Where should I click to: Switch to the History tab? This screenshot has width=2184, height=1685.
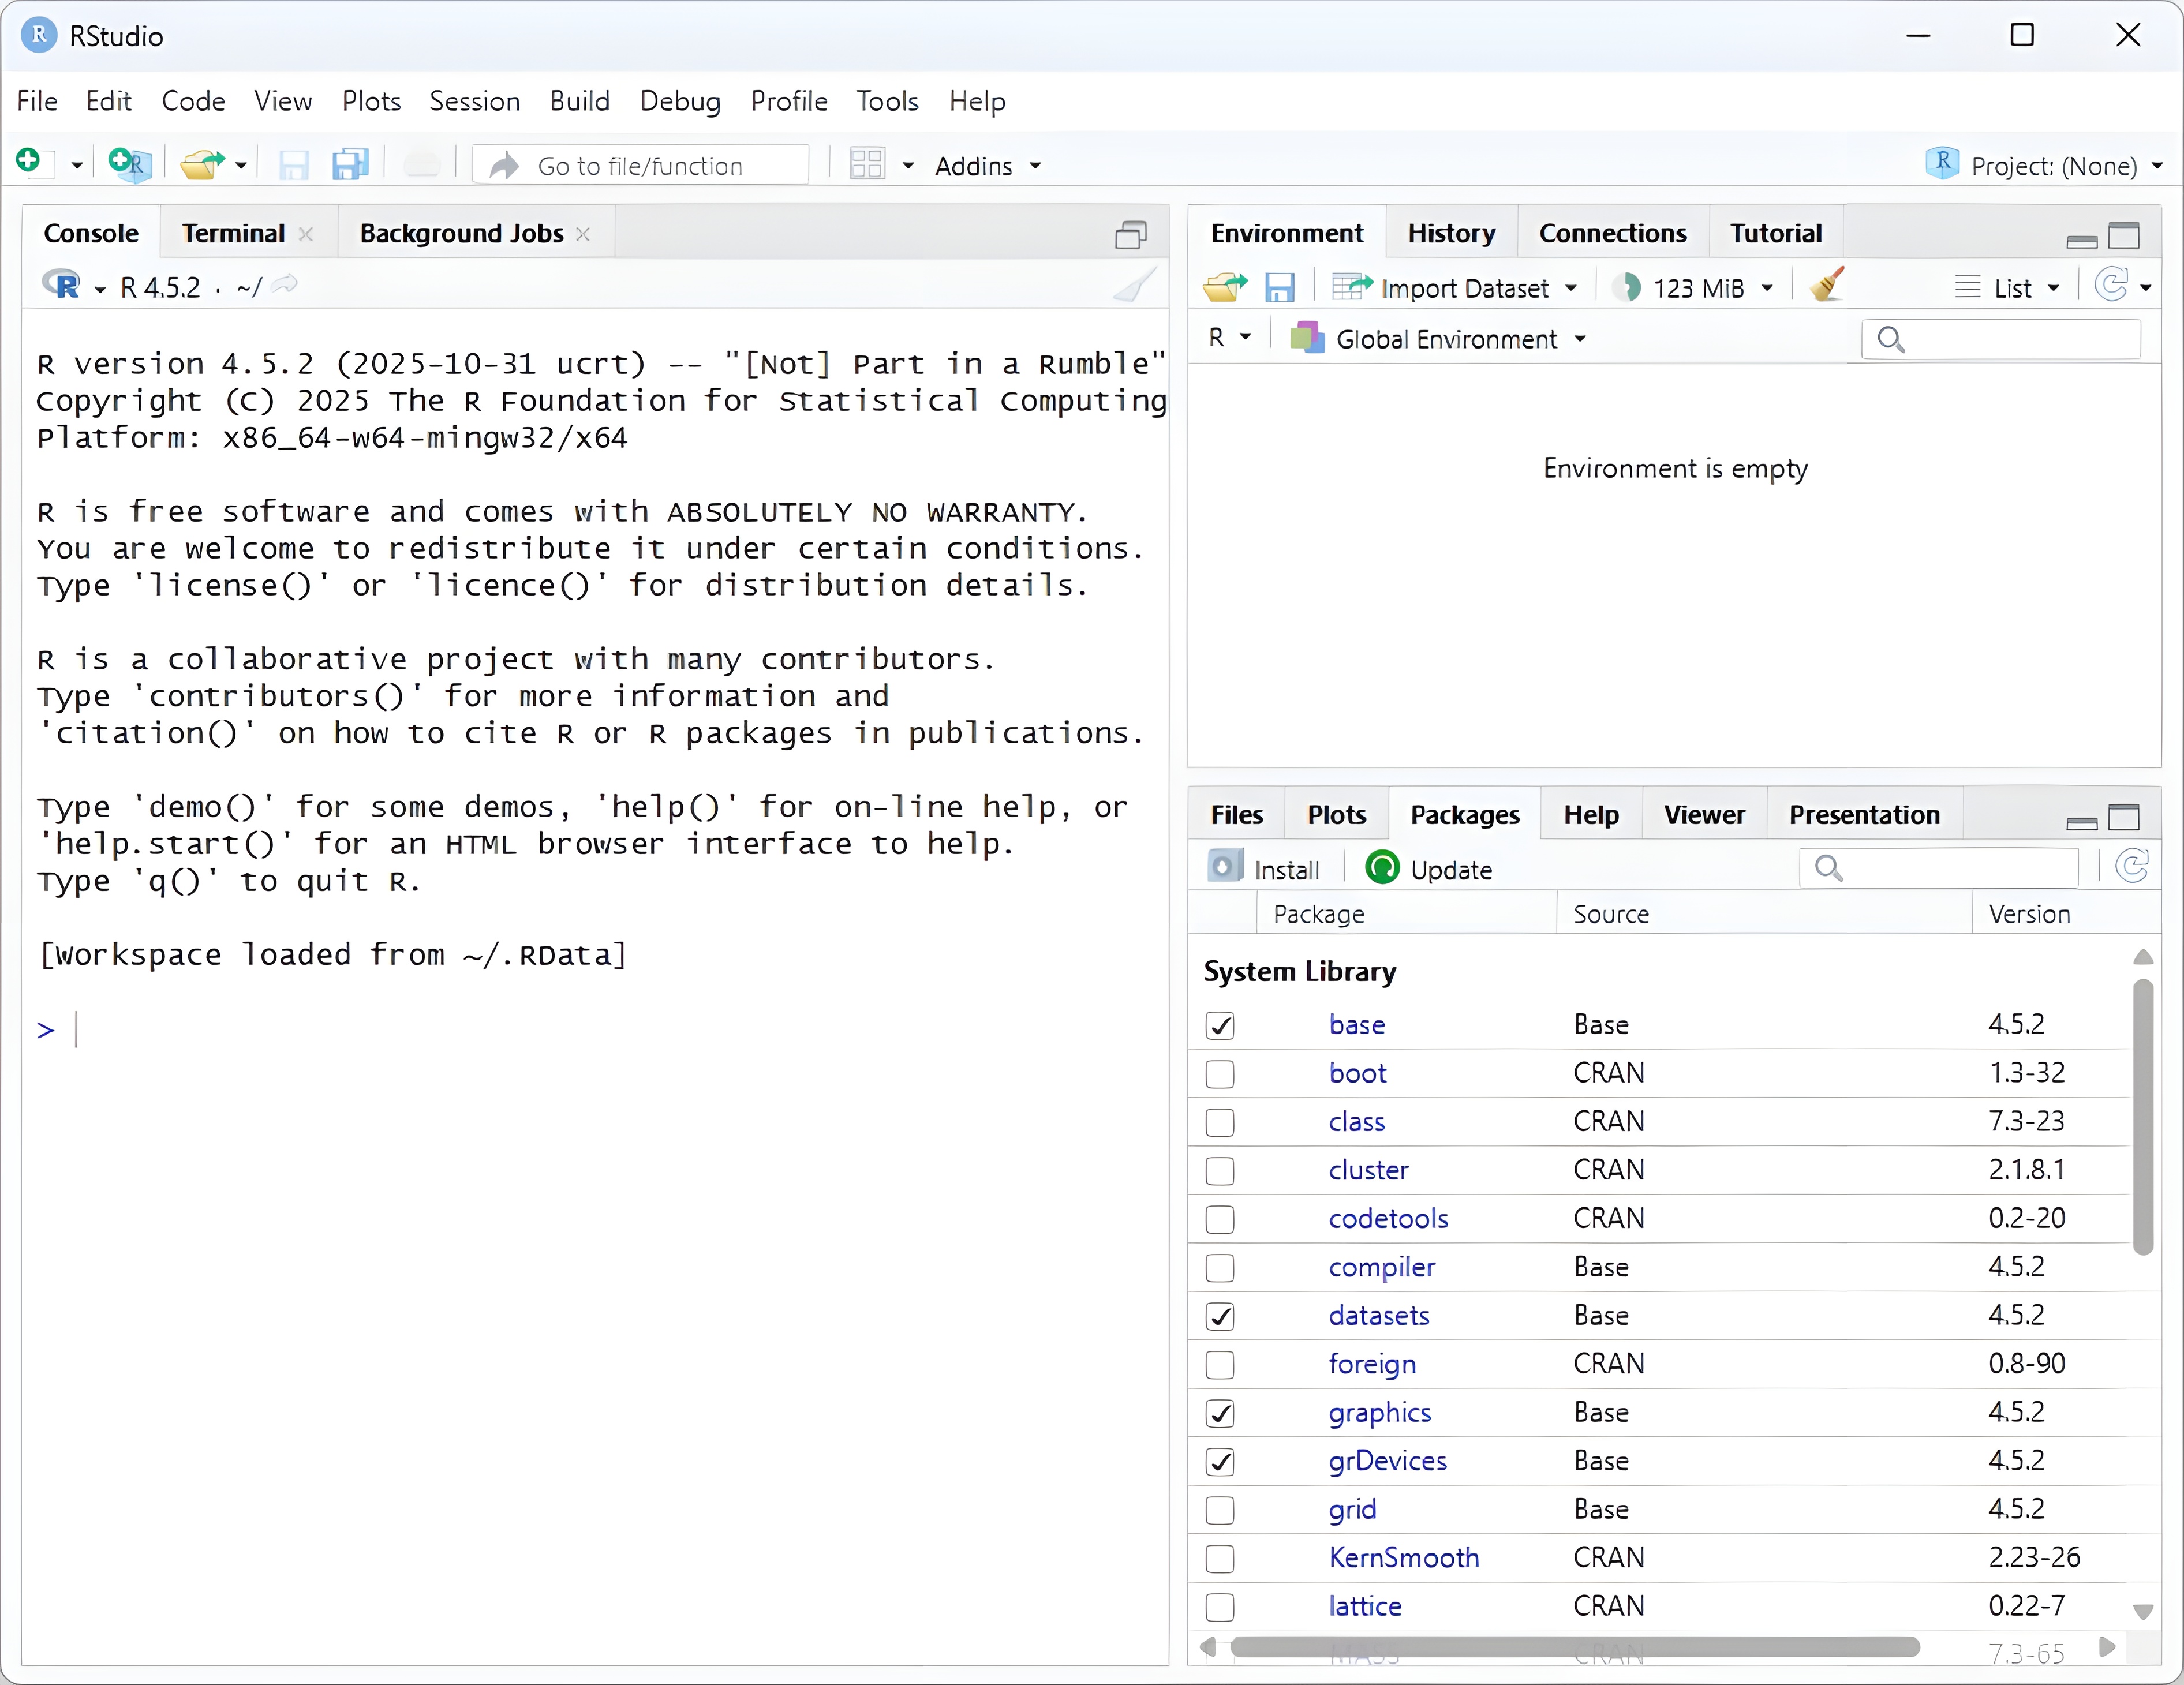click(1451, 233)
